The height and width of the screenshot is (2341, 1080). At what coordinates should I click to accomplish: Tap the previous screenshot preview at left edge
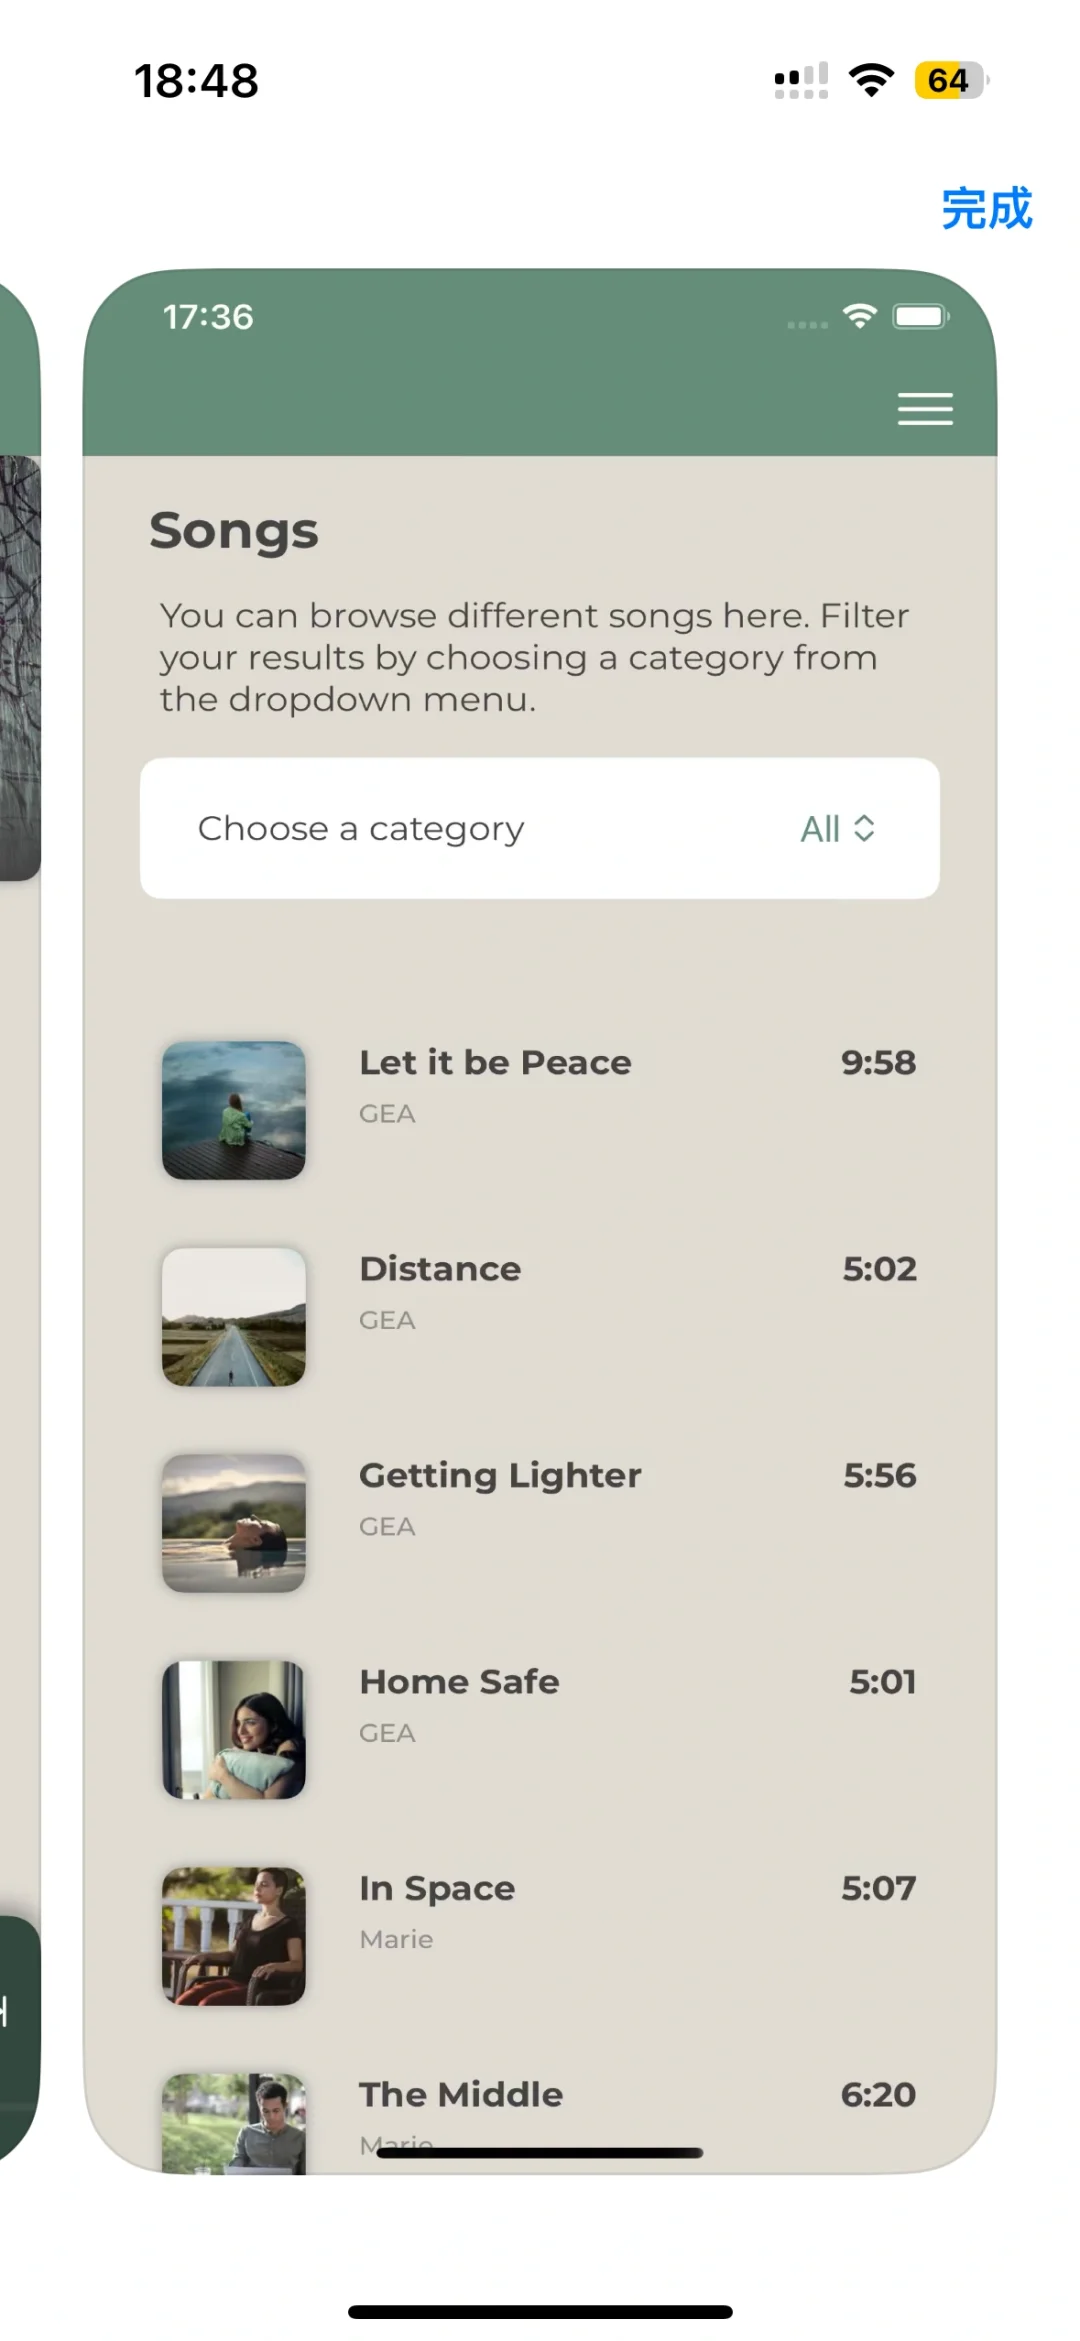(x=20, y=668)
